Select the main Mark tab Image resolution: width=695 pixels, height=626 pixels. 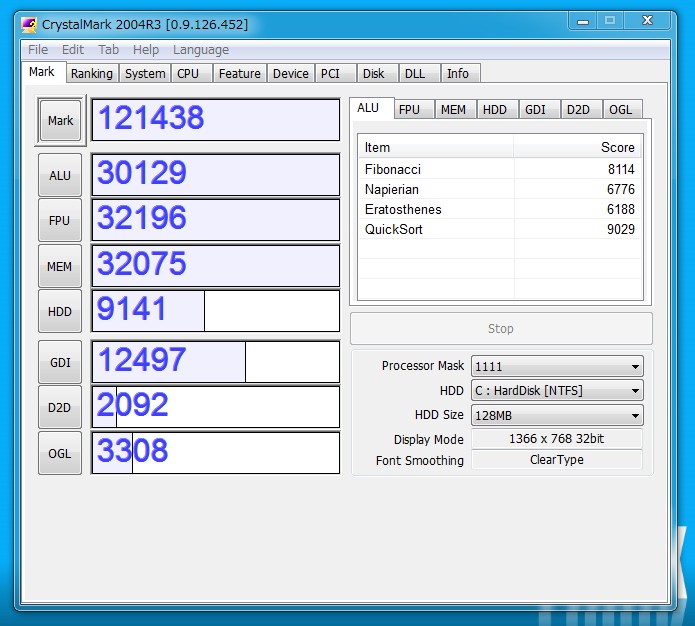[42, 71]
